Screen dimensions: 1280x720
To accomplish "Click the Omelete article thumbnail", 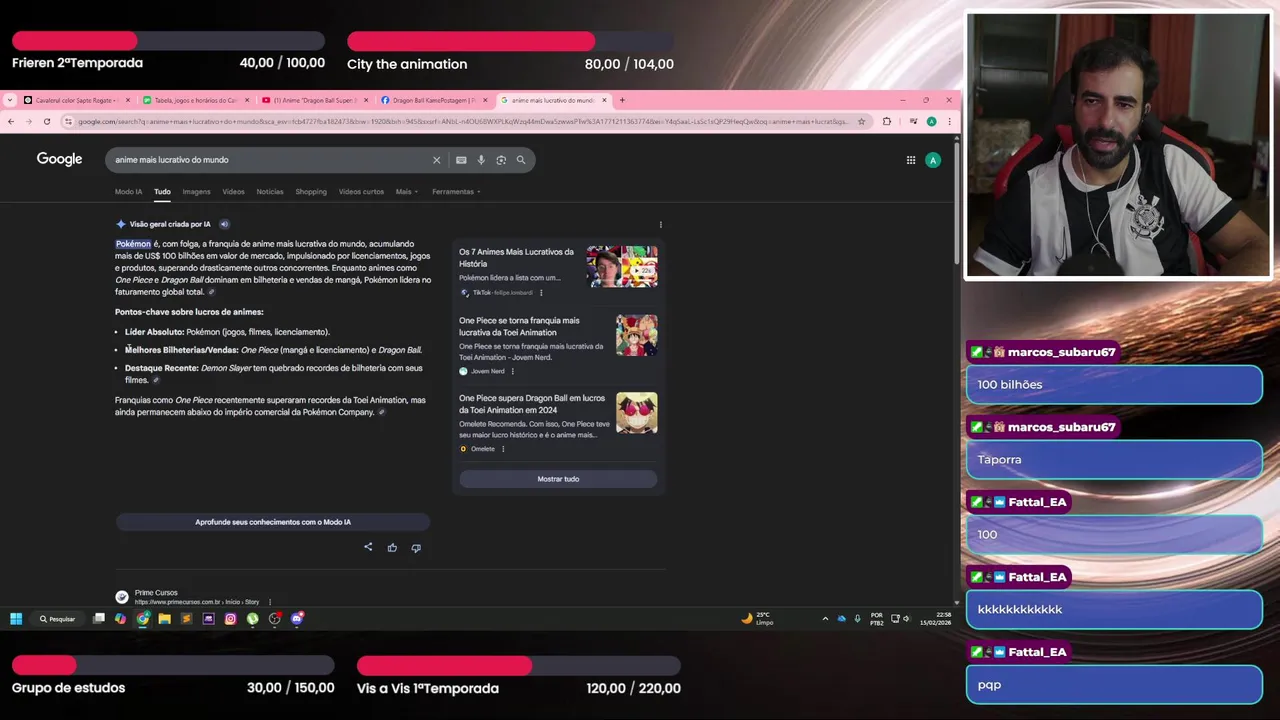I will coord(636,413).
